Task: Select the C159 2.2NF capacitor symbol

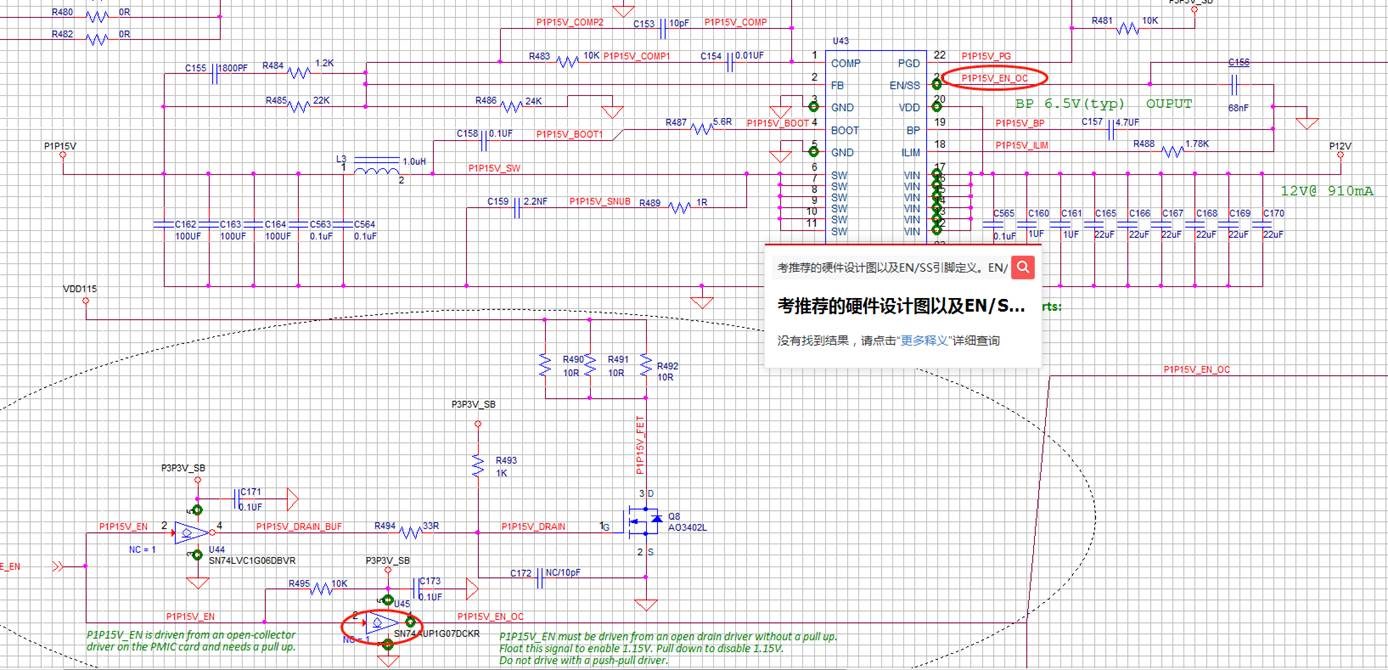Action: point(518,208)
